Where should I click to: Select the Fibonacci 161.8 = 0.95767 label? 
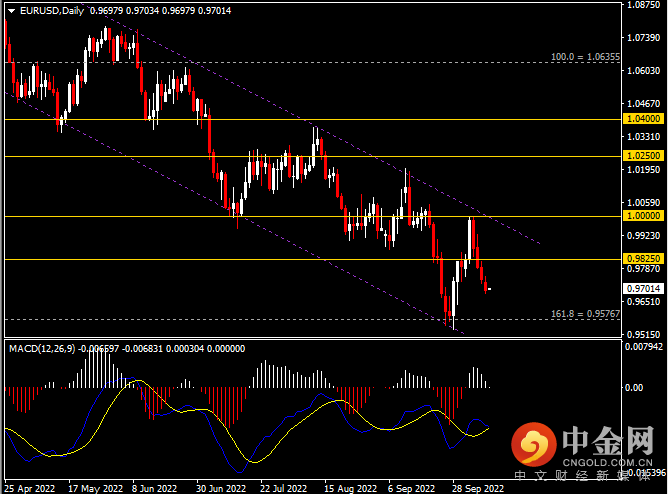(585, 314)
